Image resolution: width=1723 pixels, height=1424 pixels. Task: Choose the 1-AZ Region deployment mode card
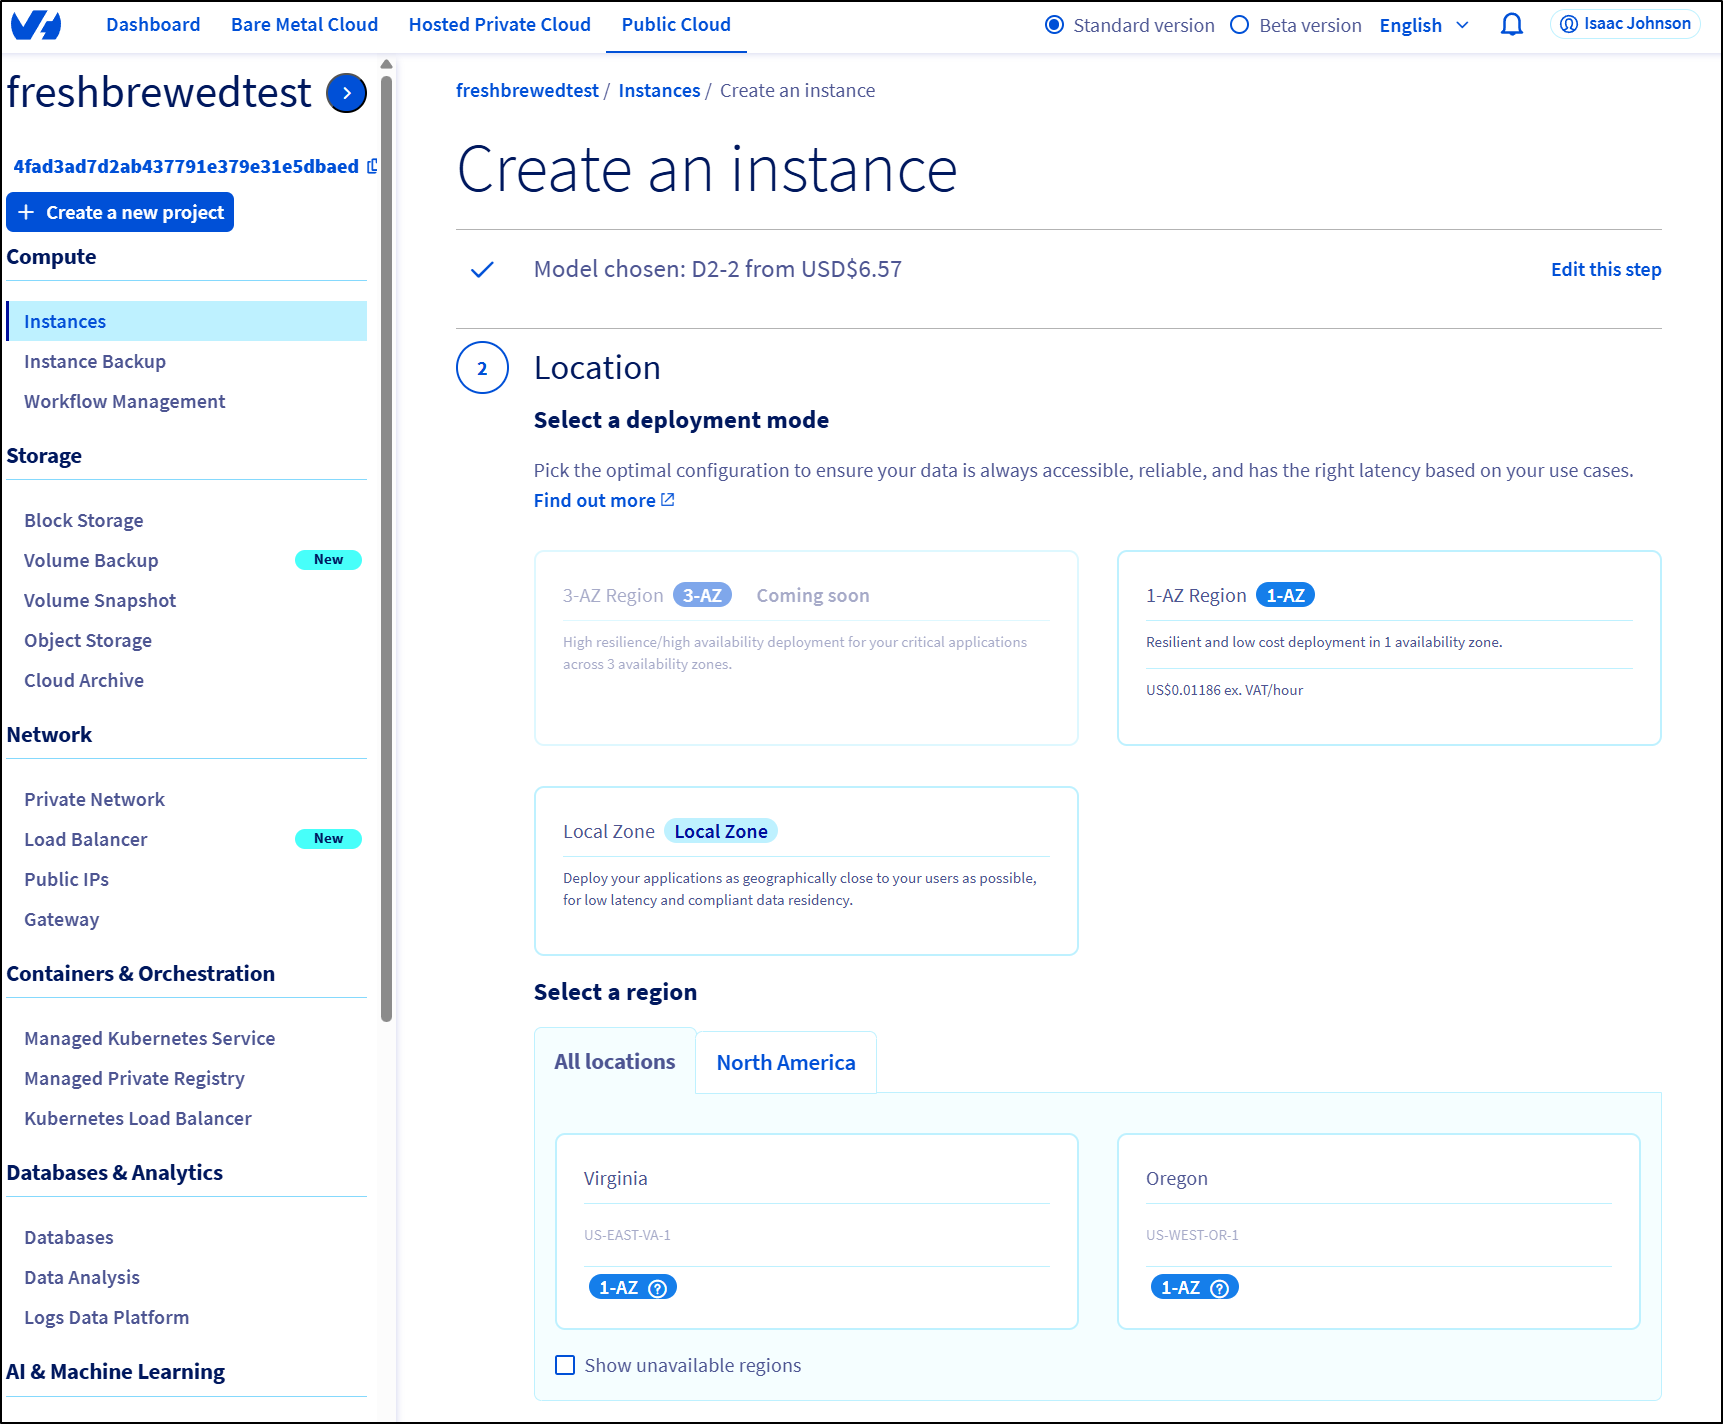1388,647
